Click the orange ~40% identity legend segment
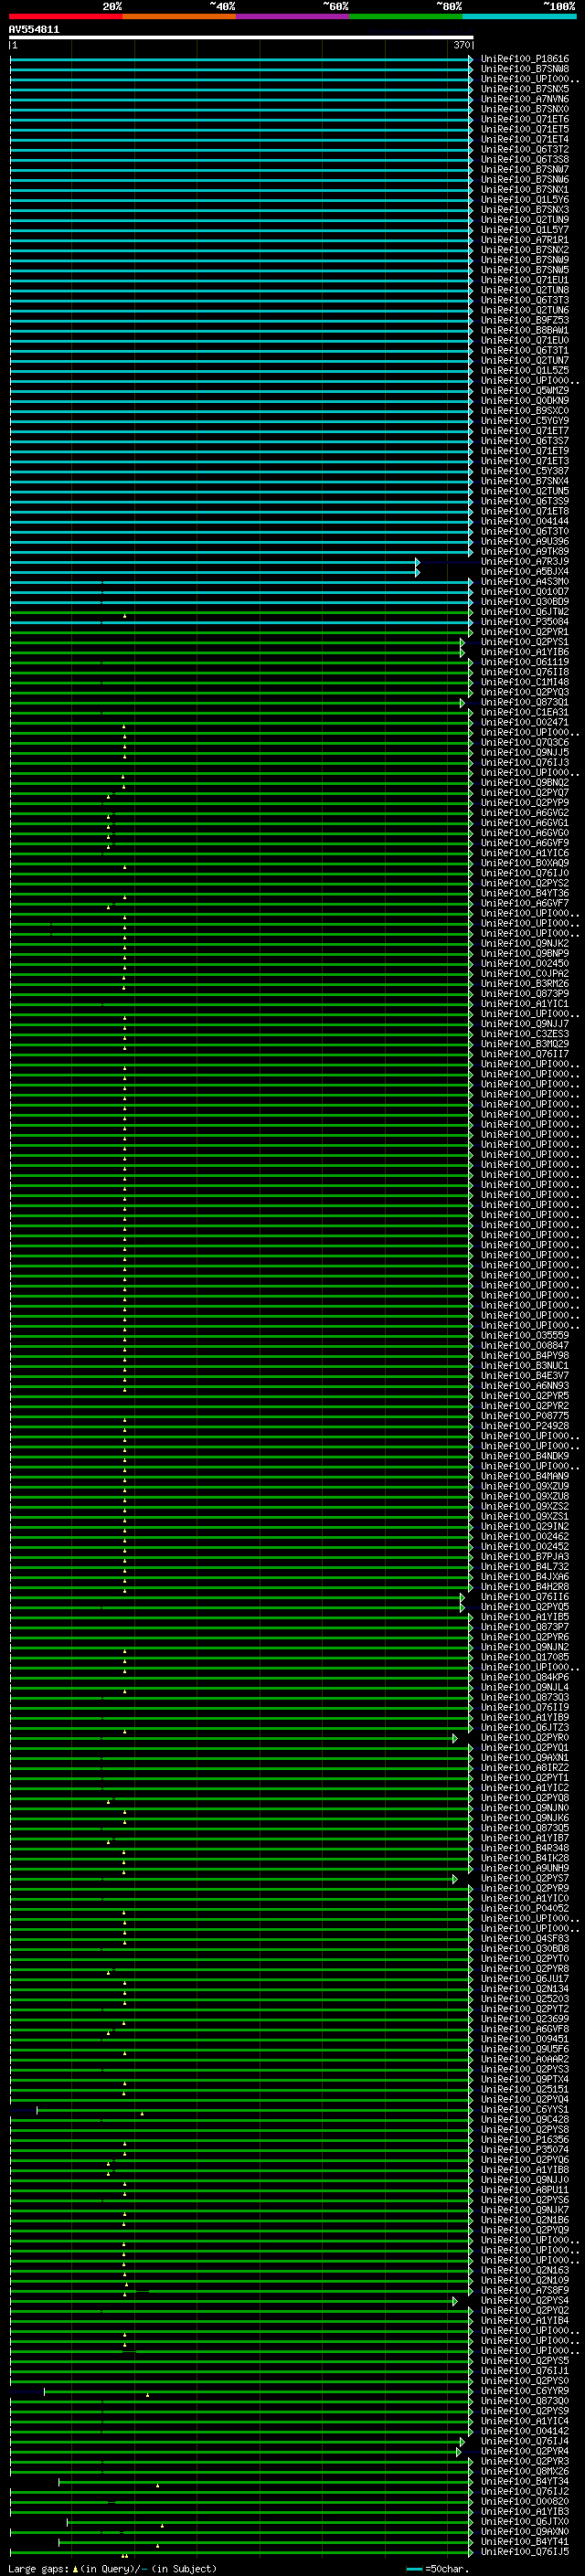The width and height of the screenshot is (585, 2576). coord(179,16)
